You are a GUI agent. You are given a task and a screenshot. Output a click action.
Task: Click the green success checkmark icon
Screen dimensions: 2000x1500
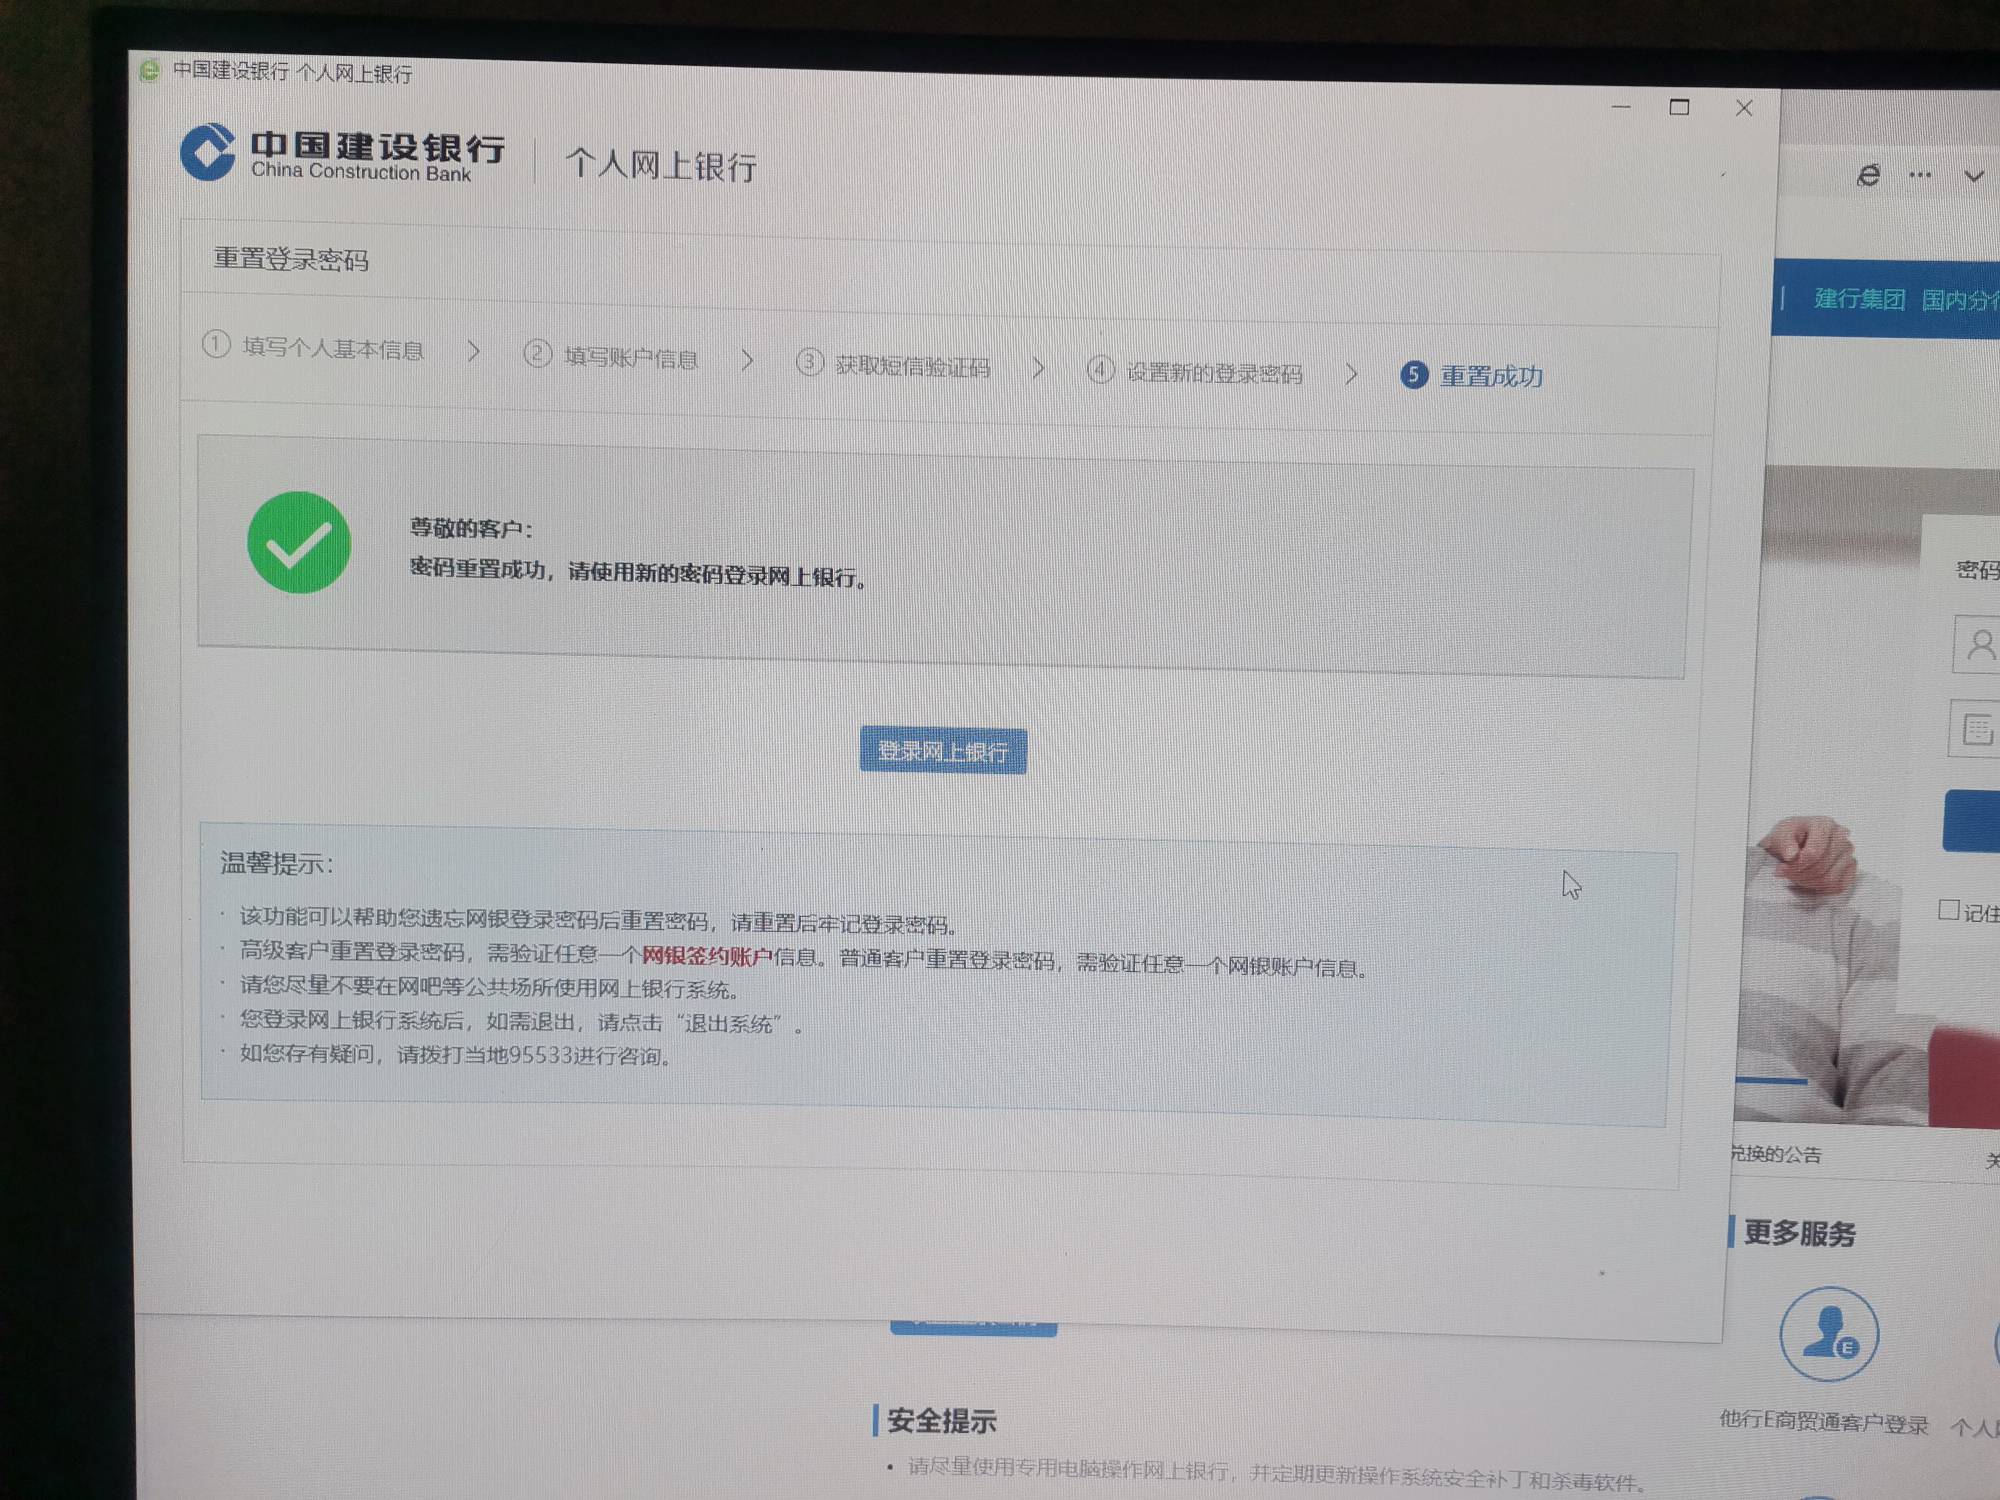click(x=299, y=542)
